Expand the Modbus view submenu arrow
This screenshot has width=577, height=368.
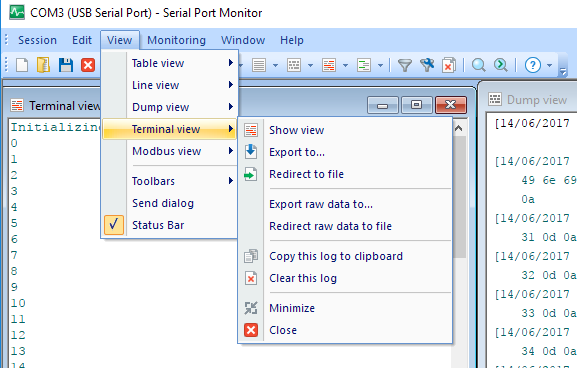pyautogui.click(x=231, y=151)
